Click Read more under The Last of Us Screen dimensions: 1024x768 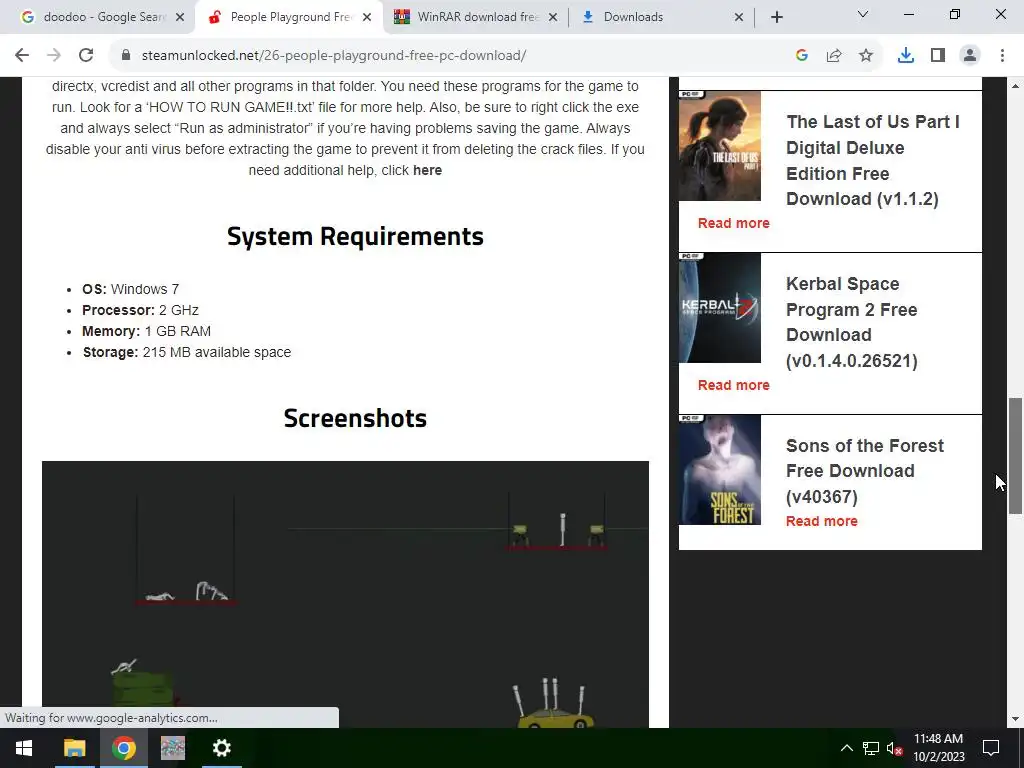(733, 223)
